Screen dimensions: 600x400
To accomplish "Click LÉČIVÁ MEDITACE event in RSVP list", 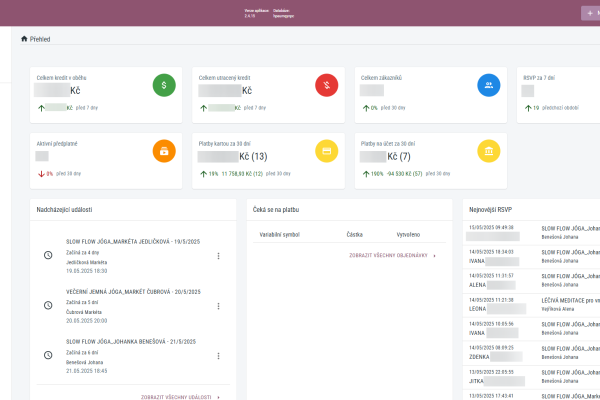I will tap(570, 300).
